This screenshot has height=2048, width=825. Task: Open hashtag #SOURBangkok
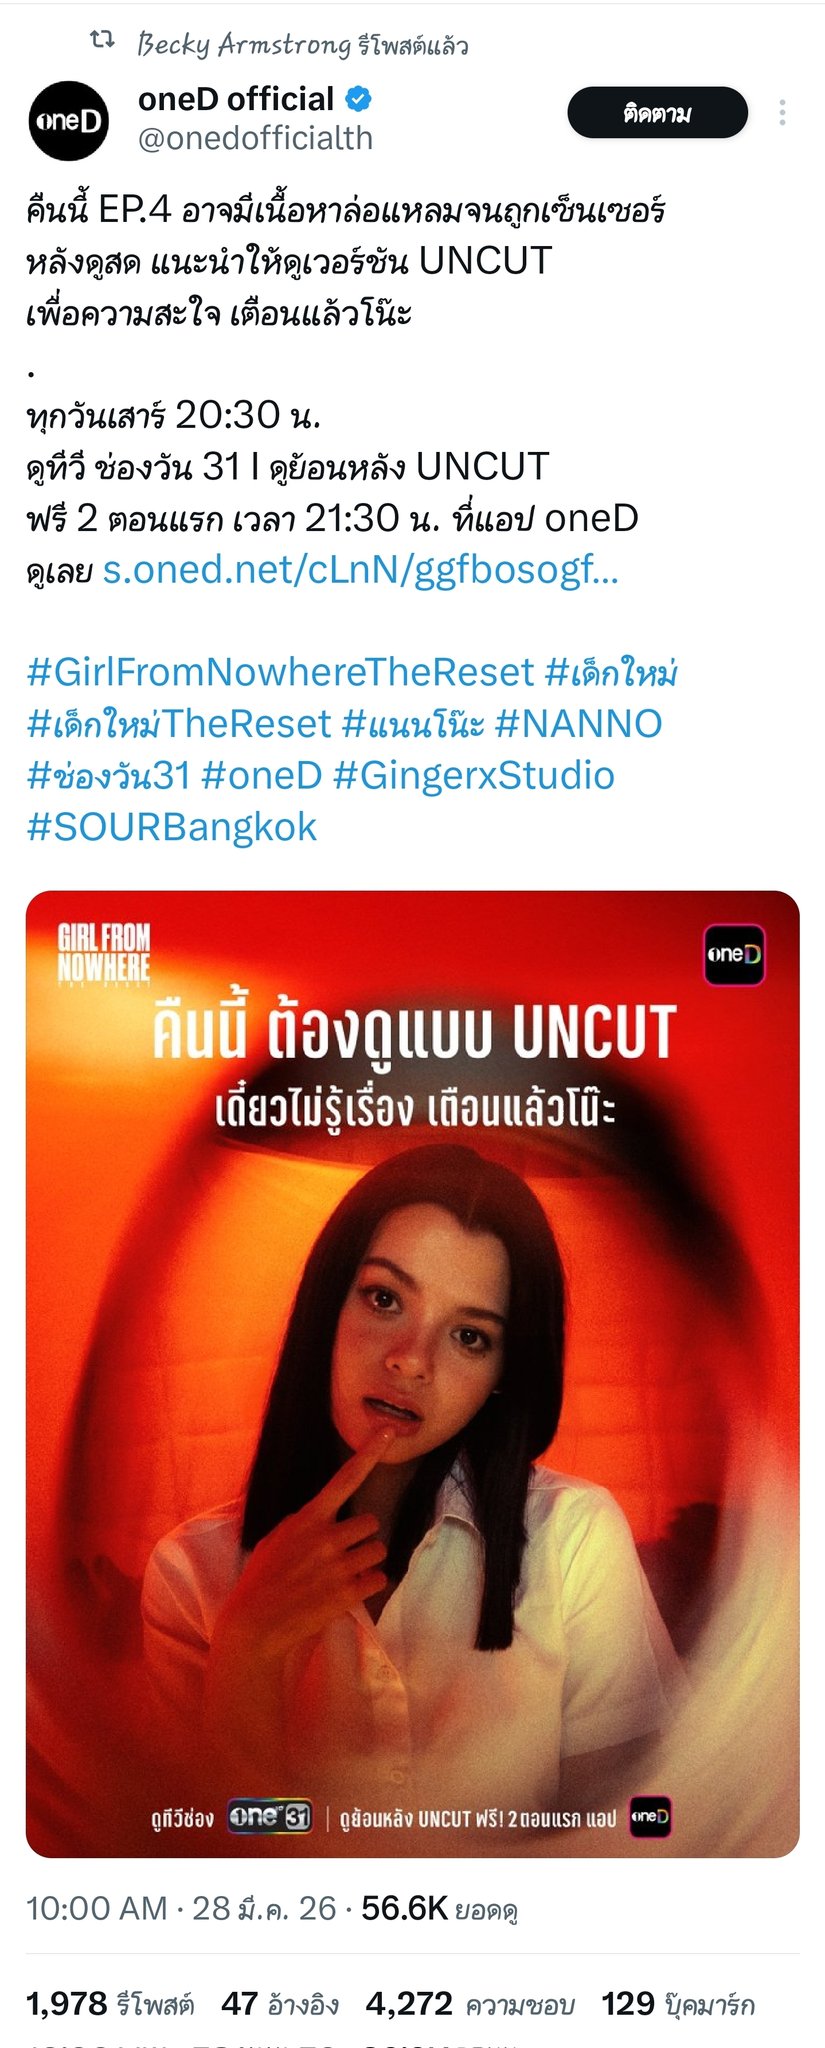pos(172,828)
